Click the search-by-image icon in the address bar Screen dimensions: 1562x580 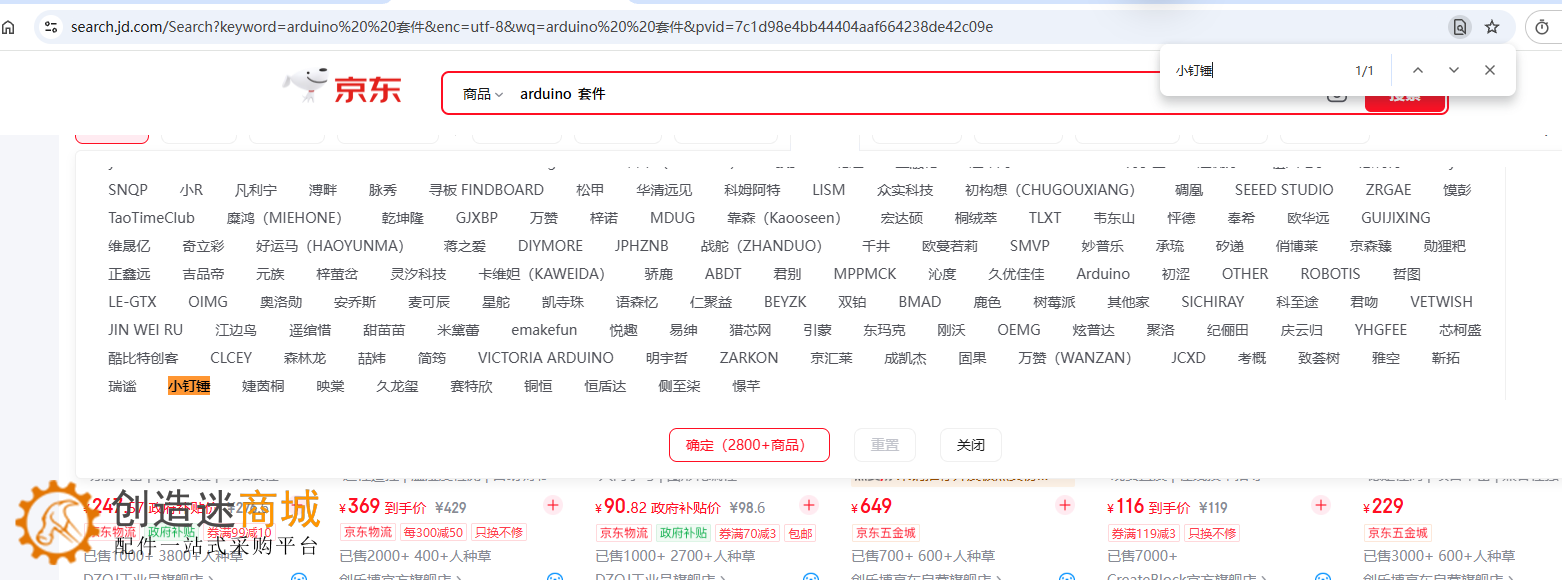pyautogui.click(x=1460, y=27)
